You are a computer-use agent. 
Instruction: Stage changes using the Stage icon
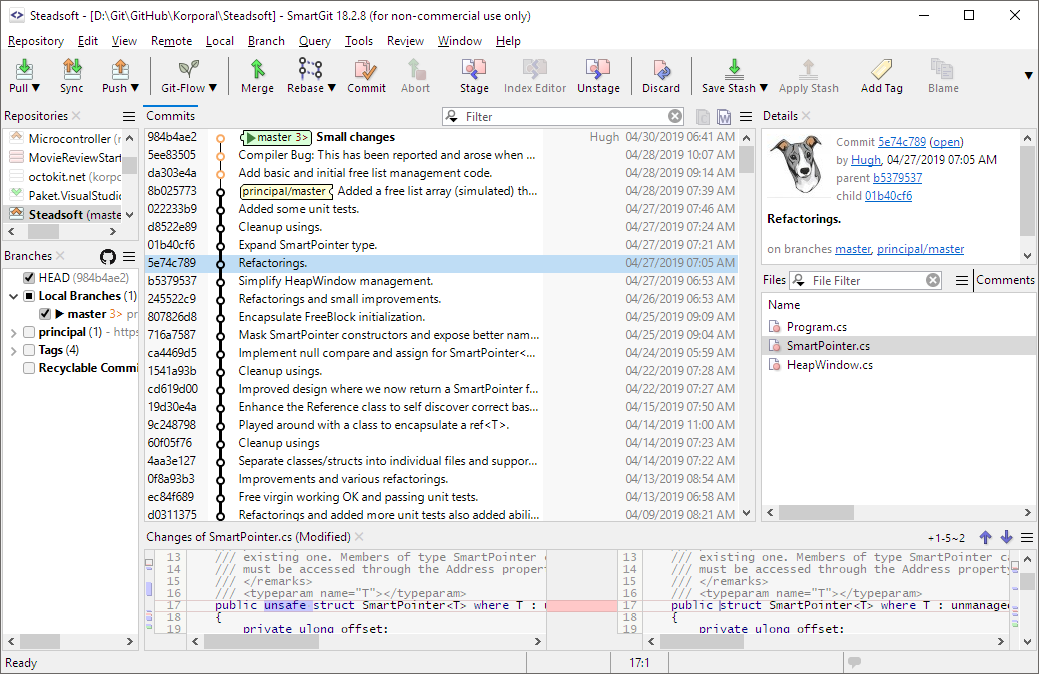point(473,75)
